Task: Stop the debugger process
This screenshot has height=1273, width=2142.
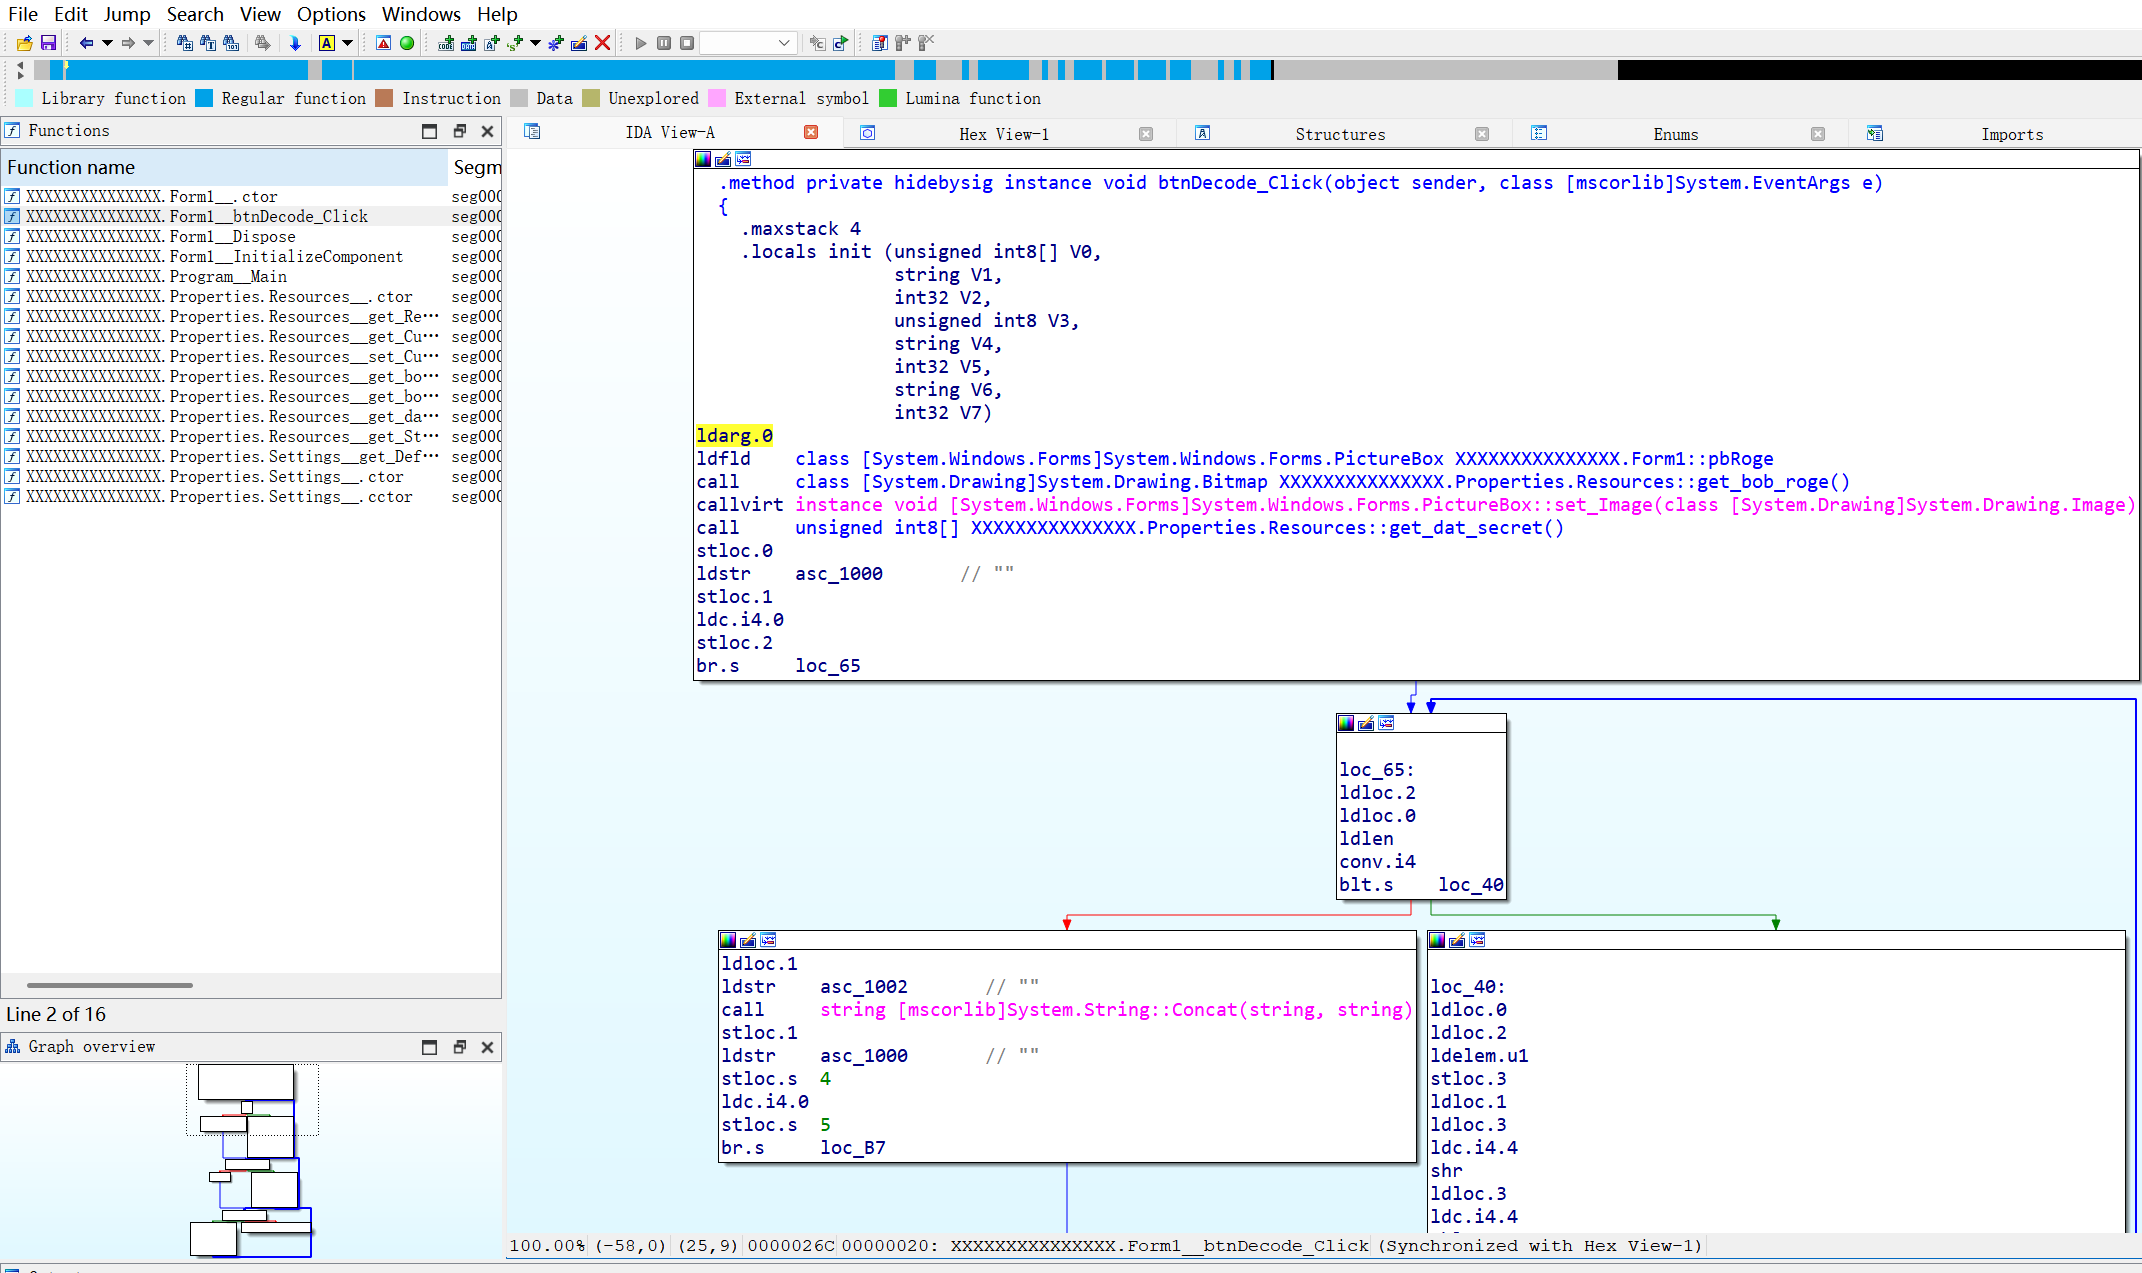Action: (x=687, y=43)
